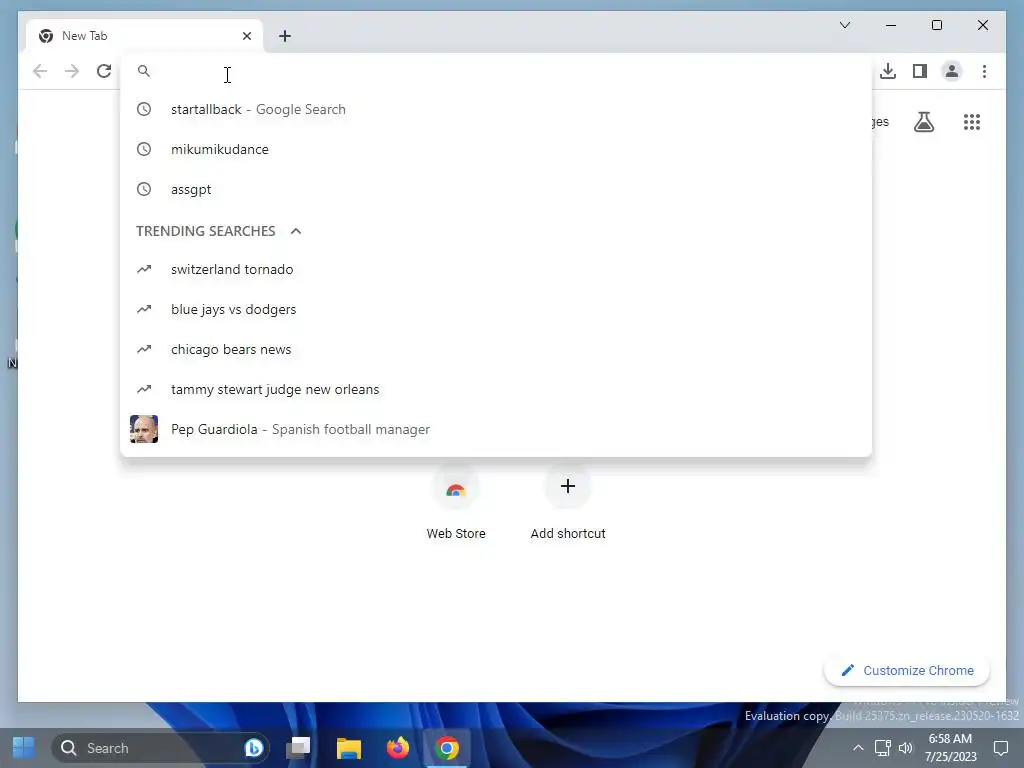Select tammy stewart judge new orleans suggestion
Viewport: 1024px width, 768px height.
click(x=496, y=389)
